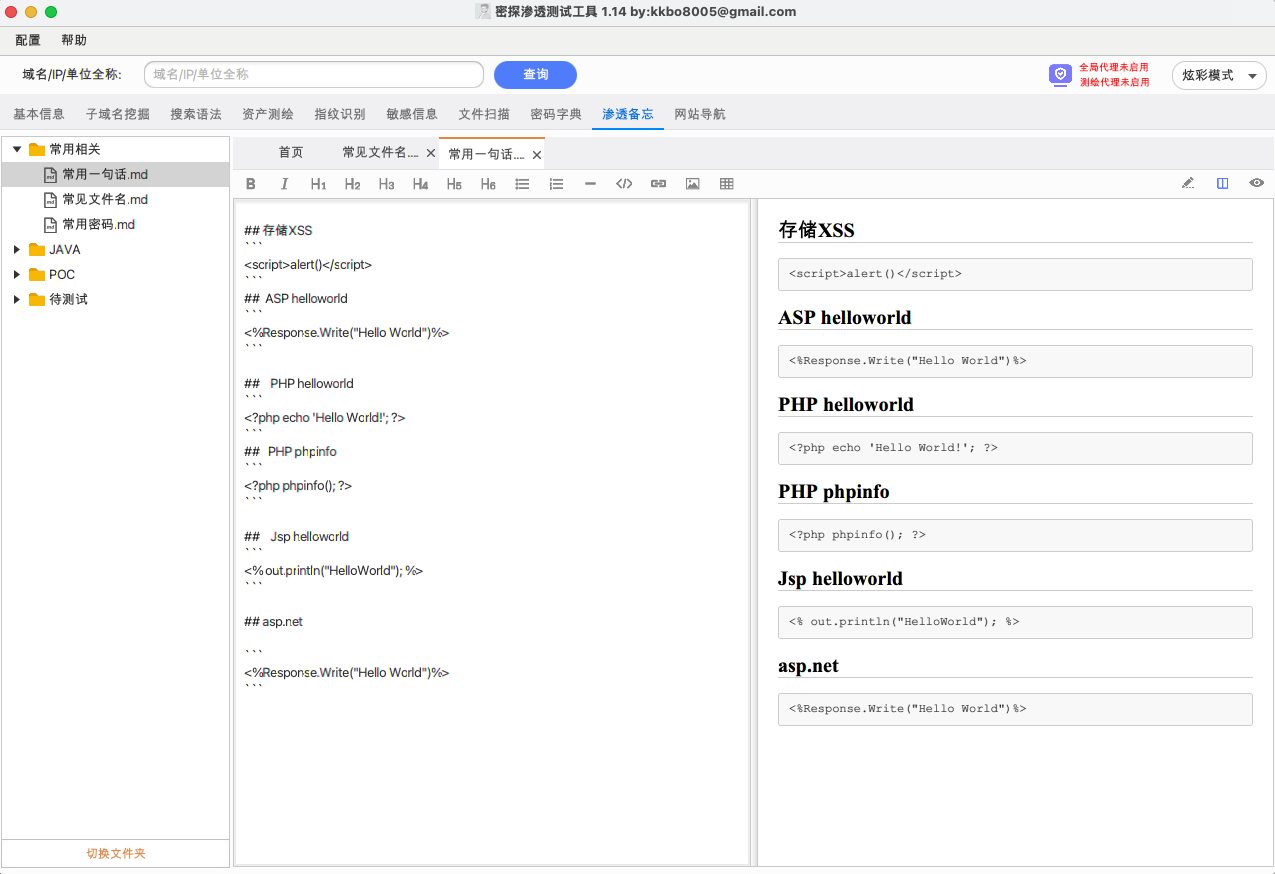Switch to 网站导航 tab
The width and height of the screenshot is (1275, 874).
coord(700,114)
